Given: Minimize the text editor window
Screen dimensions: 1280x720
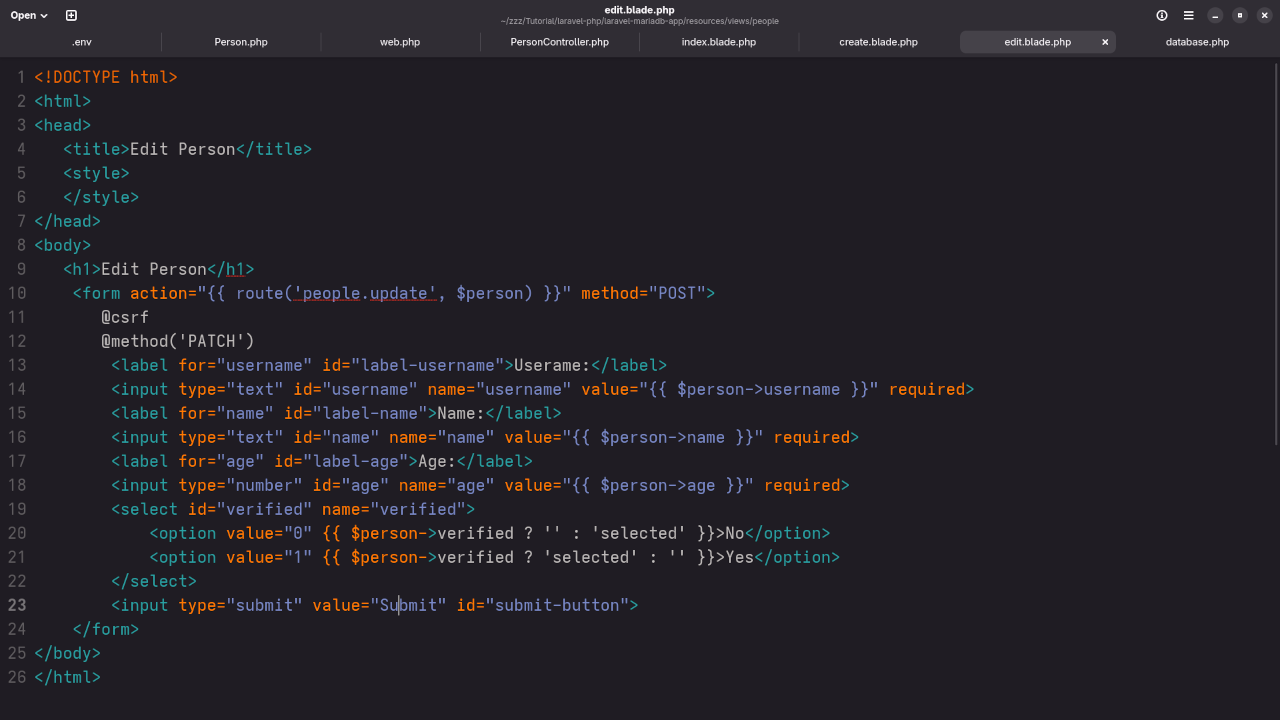Looking at the screenshot, I should coord(1215,15).
